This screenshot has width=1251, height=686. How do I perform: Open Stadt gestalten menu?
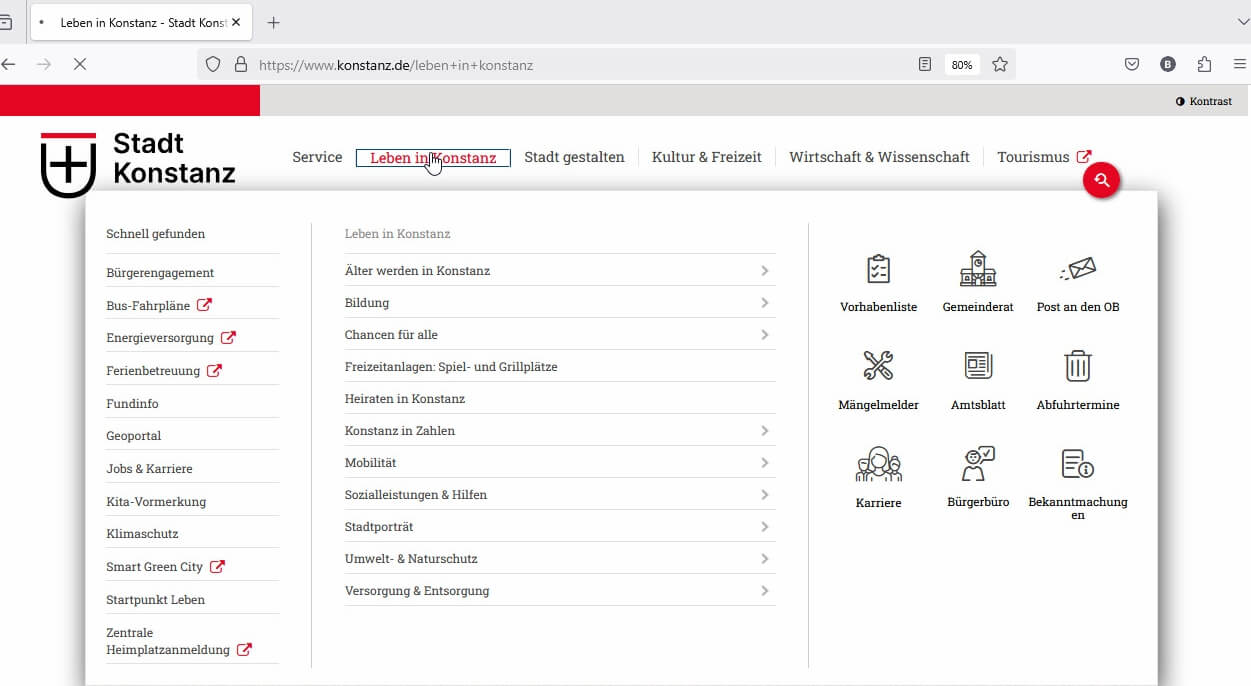tap(574, 157)
